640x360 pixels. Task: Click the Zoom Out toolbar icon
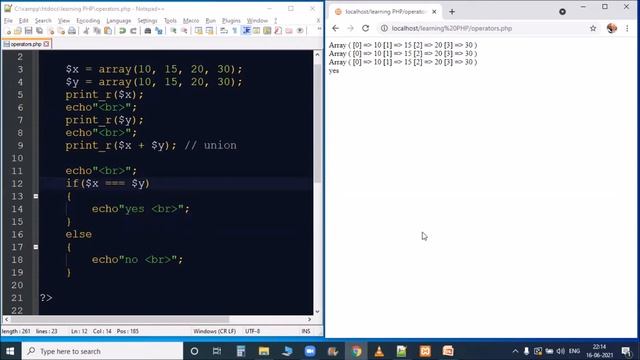tap(184, 31)
